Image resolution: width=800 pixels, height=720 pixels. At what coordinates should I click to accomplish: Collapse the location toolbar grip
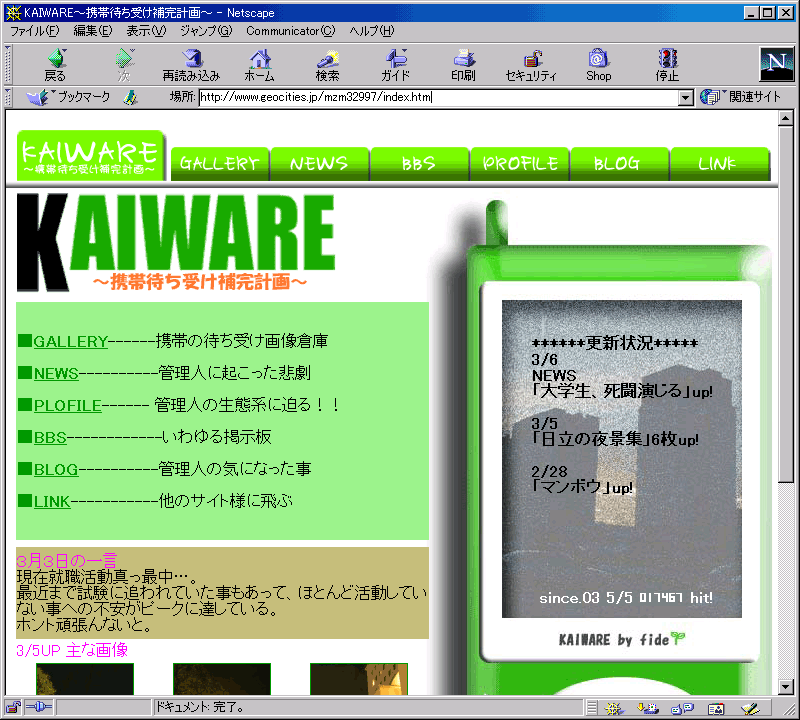[8, 97]
